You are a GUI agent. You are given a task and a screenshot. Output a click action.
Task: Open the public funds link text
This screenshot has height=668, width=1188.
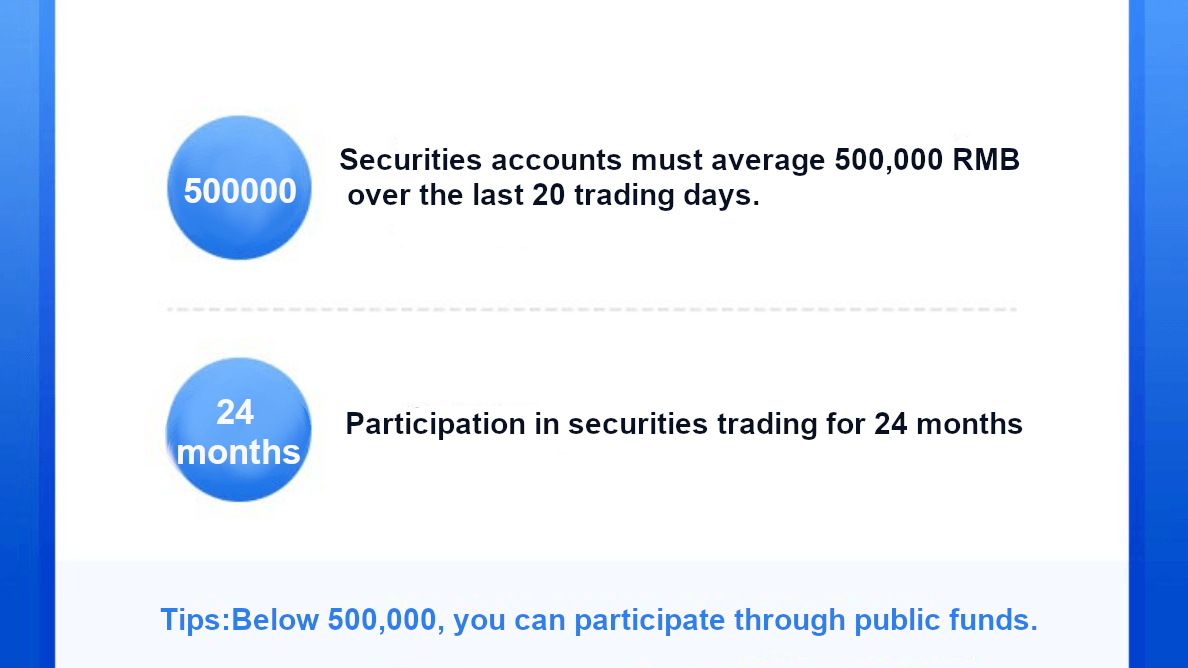946,620
